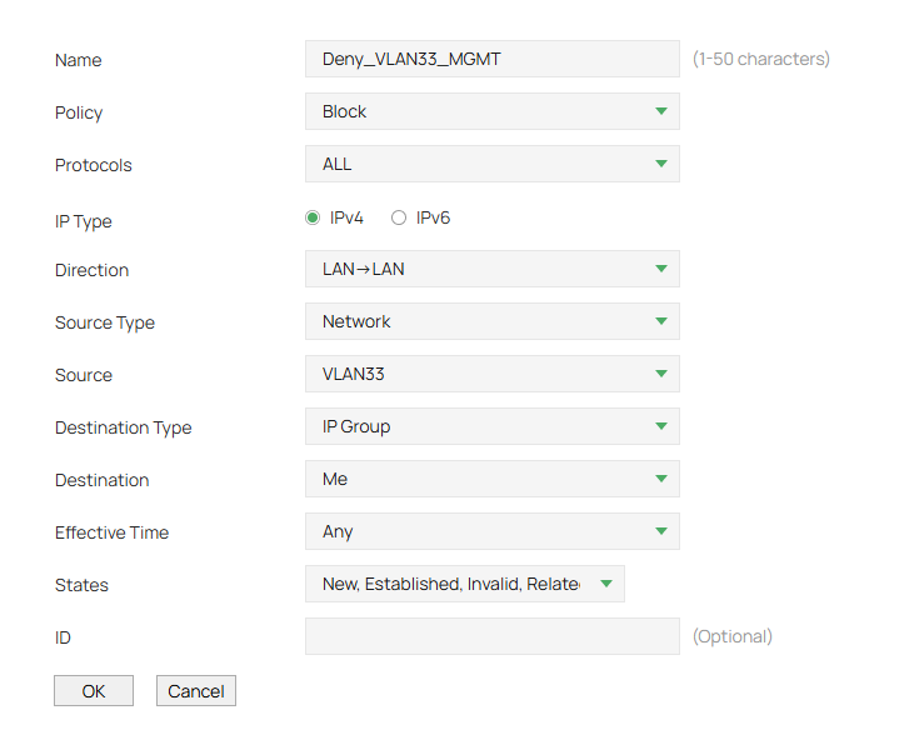This screenshot has width=899, height=730.
Task: Open the States multi-select dropdown
Action: (x=464, y=584)
